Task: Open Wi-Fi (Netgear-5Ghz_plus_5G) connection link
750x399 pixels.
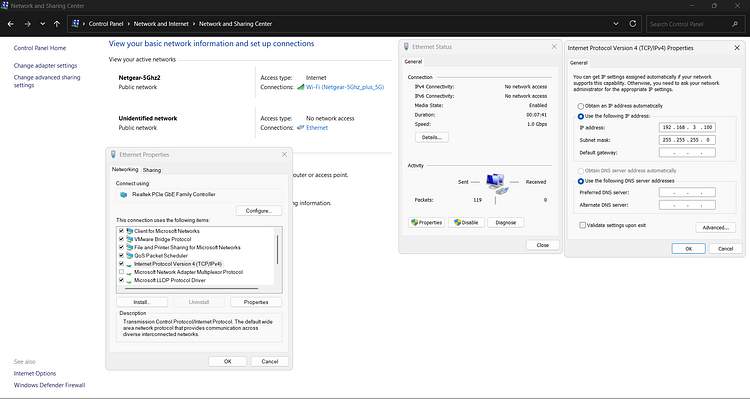Action: point(345,87)
